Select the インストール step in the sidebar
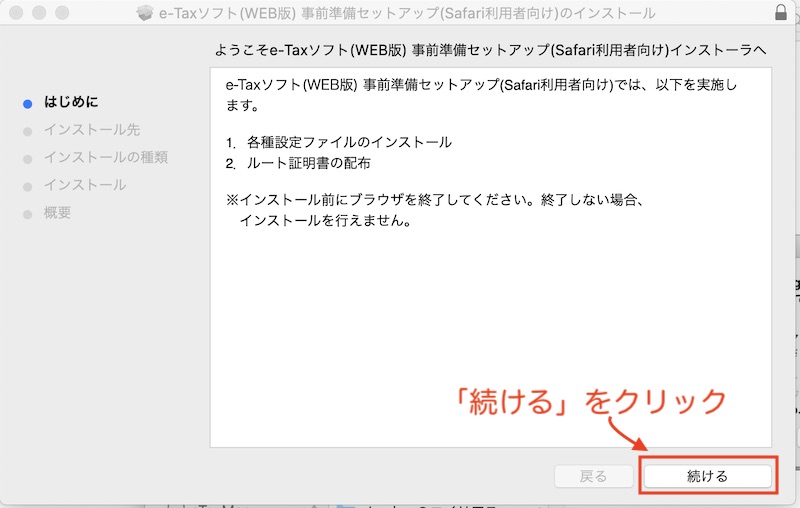The image size is (800, 508). 85,185
